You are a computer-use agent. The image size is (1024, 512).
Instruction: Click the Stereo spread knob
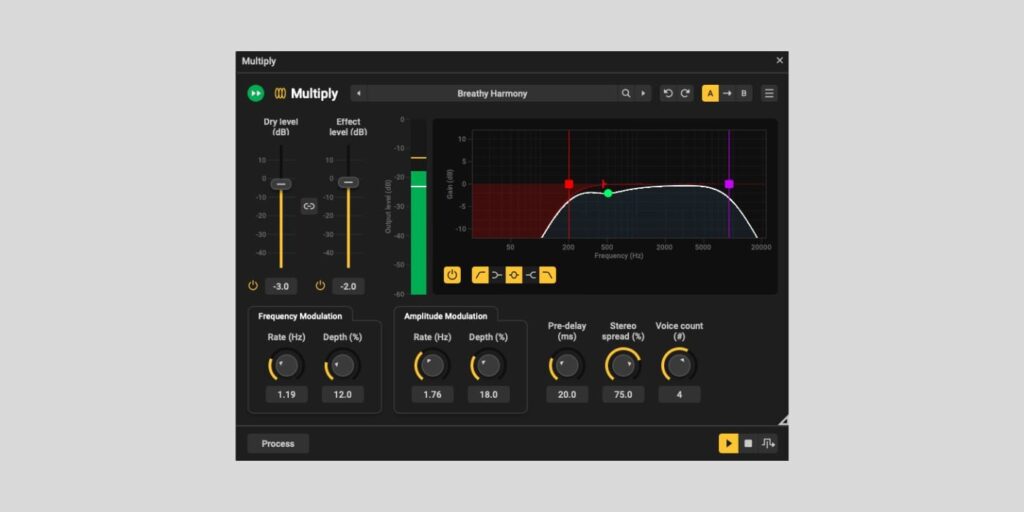pos(623,366)
